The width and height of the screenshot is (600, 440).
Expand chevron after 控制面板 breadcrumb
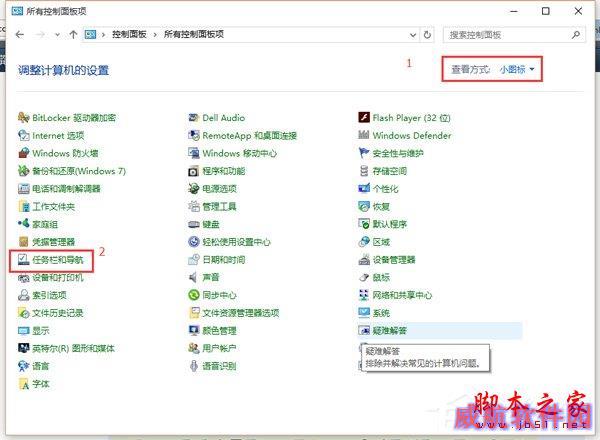pos(155,35)
